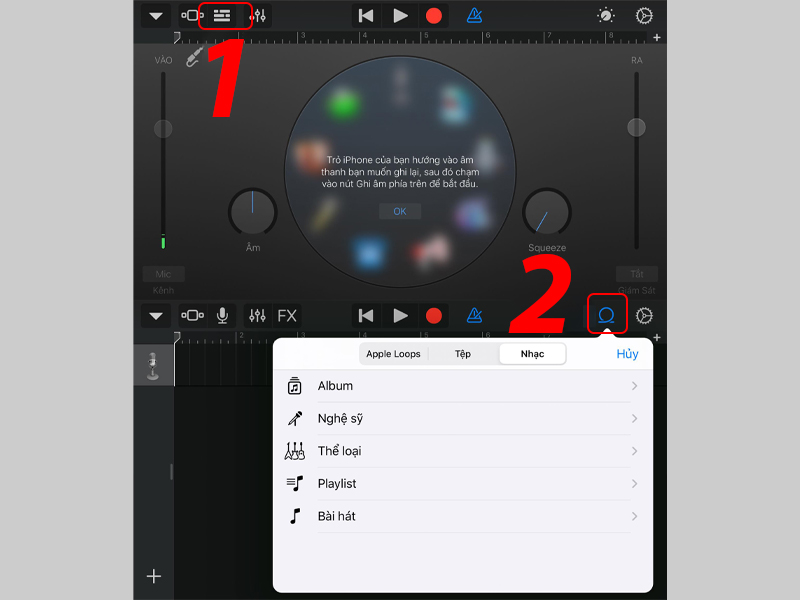
Task: Add a song section on lower ruler
Action: [x=657, y=338]
